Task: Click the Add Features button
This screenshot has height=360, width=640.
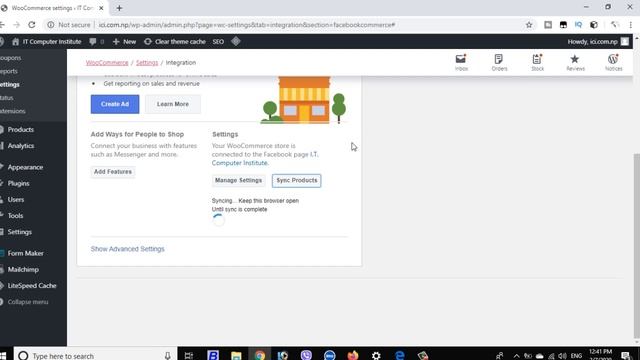Action: click(x=113, y=172)
